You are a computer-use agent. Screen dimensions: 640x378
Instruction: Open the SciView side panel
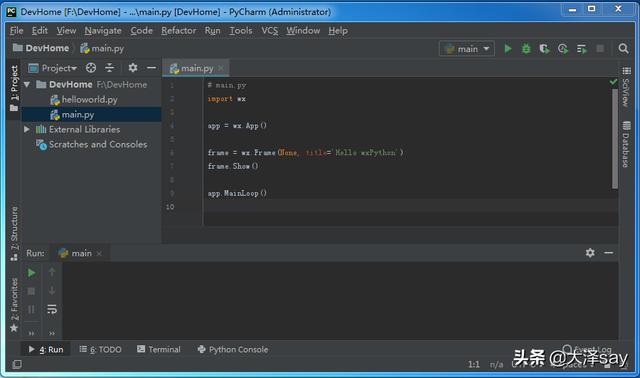[626, 87]
